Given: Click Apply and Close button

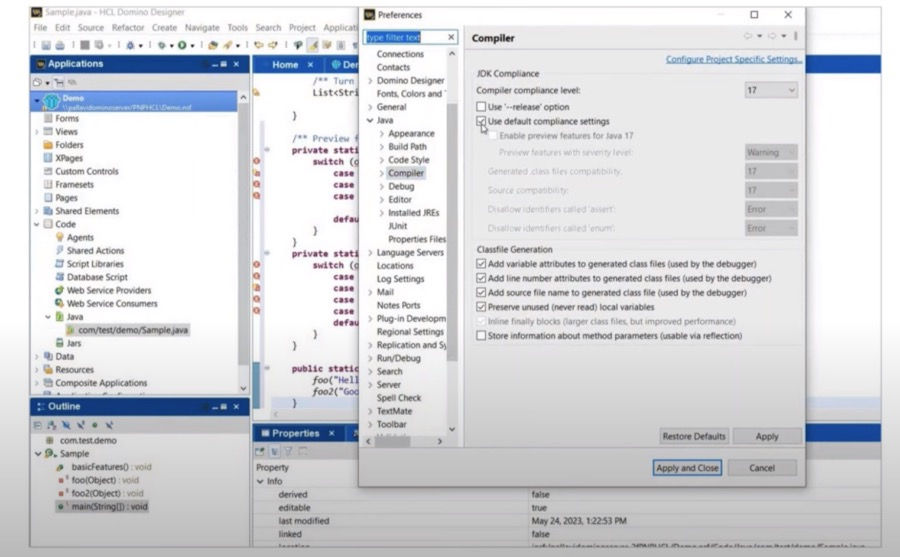Looking at the screenshot, I should [x=687, y=468].
